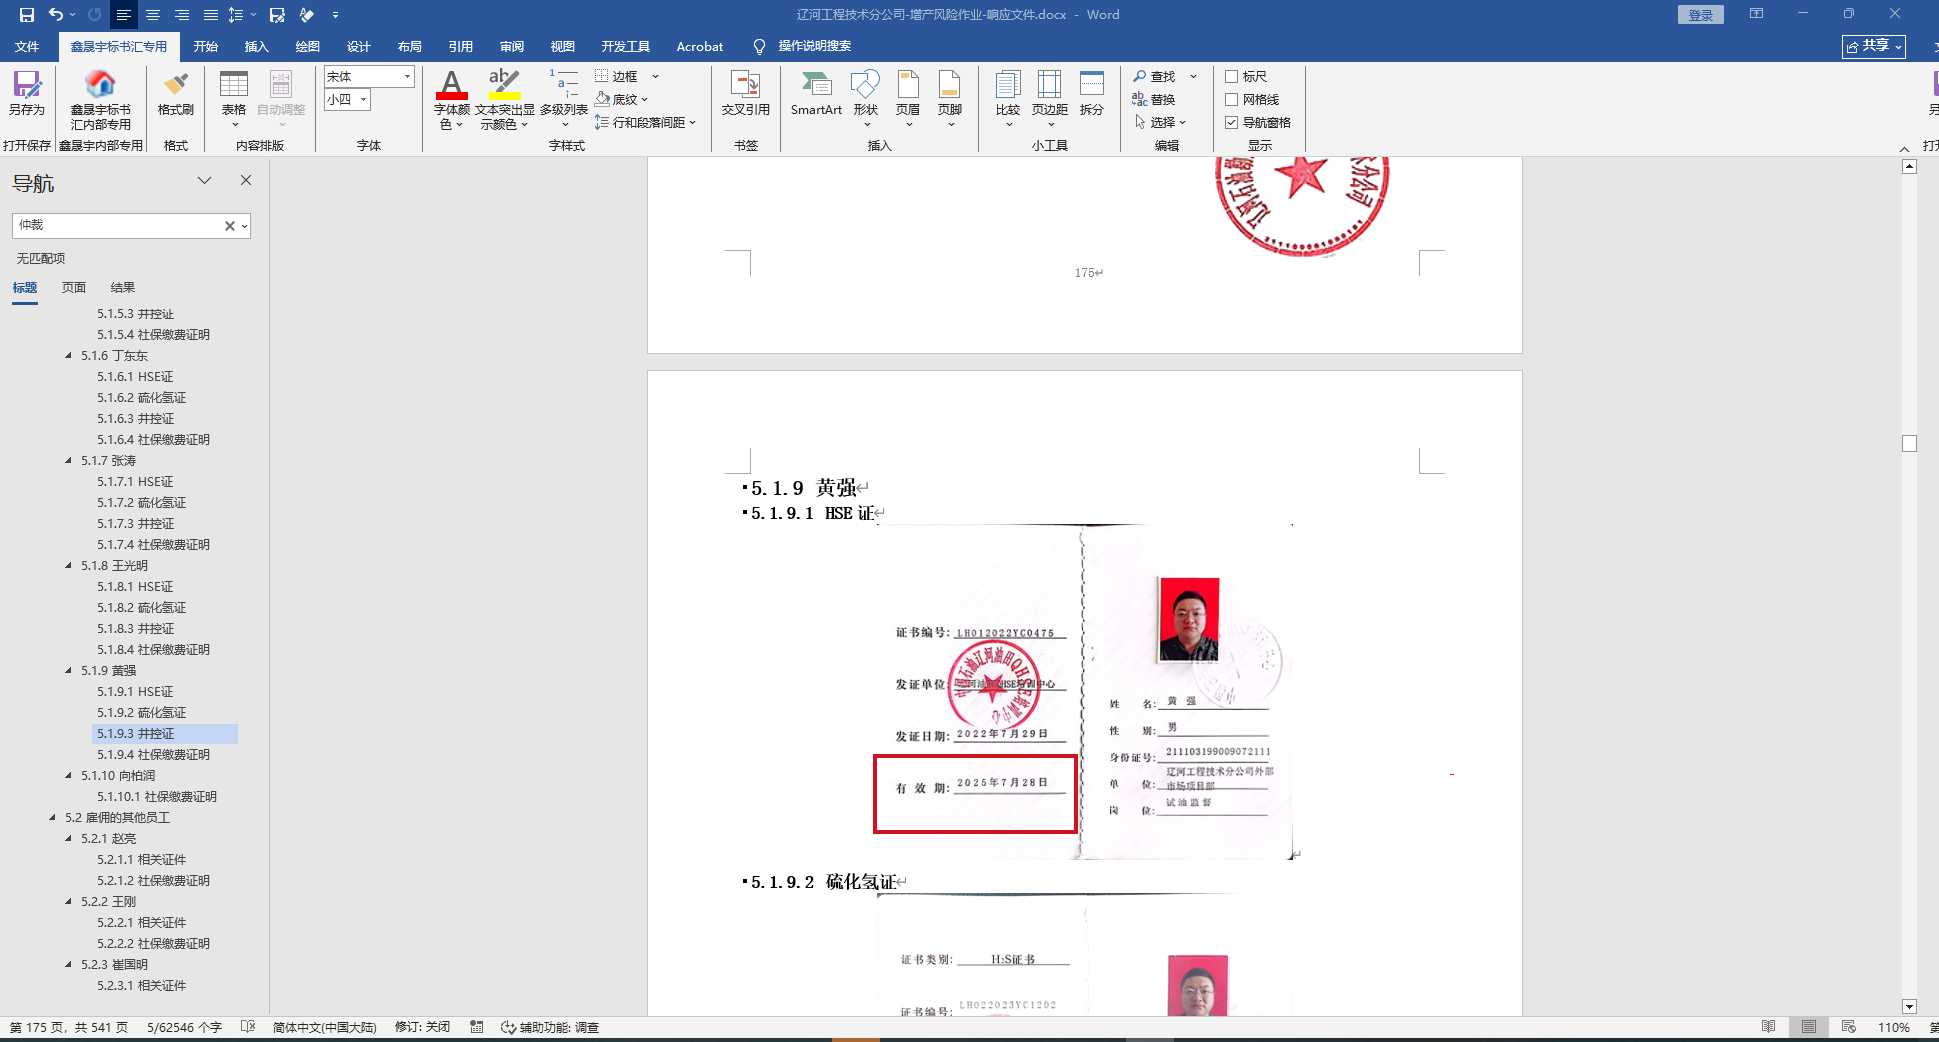This screenshot has height=1042, width=1939.
Task: Justify text from the quick access toolbar
Action: click(211, 15)
